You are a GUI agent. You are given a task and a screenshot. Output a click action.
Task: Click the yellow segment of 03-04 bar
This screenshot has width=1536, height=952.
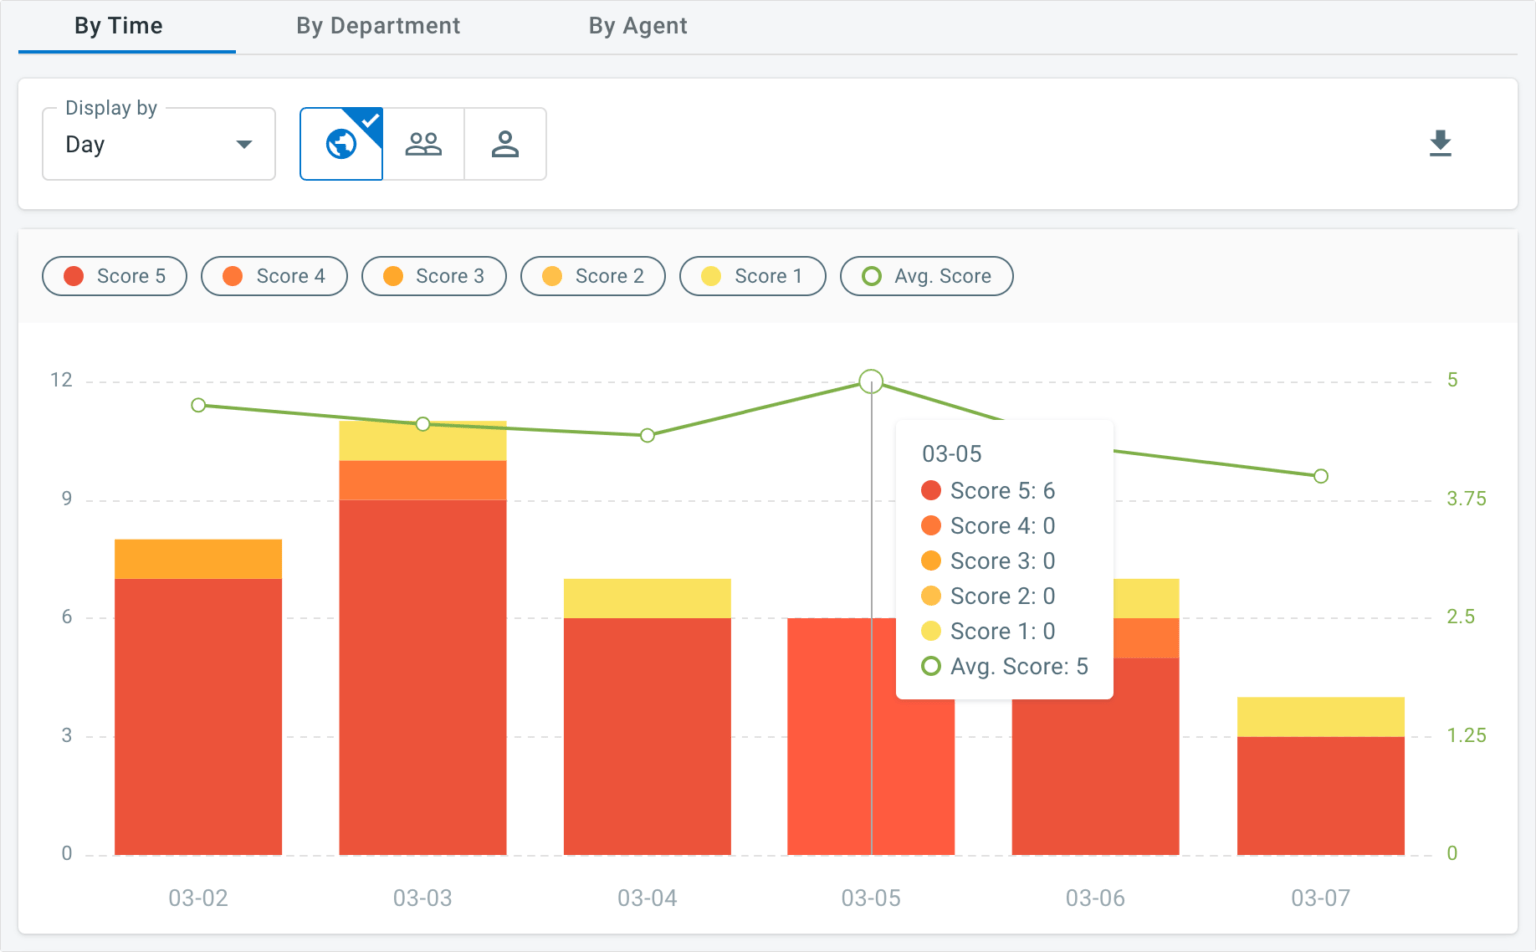(x=647, y=598)
